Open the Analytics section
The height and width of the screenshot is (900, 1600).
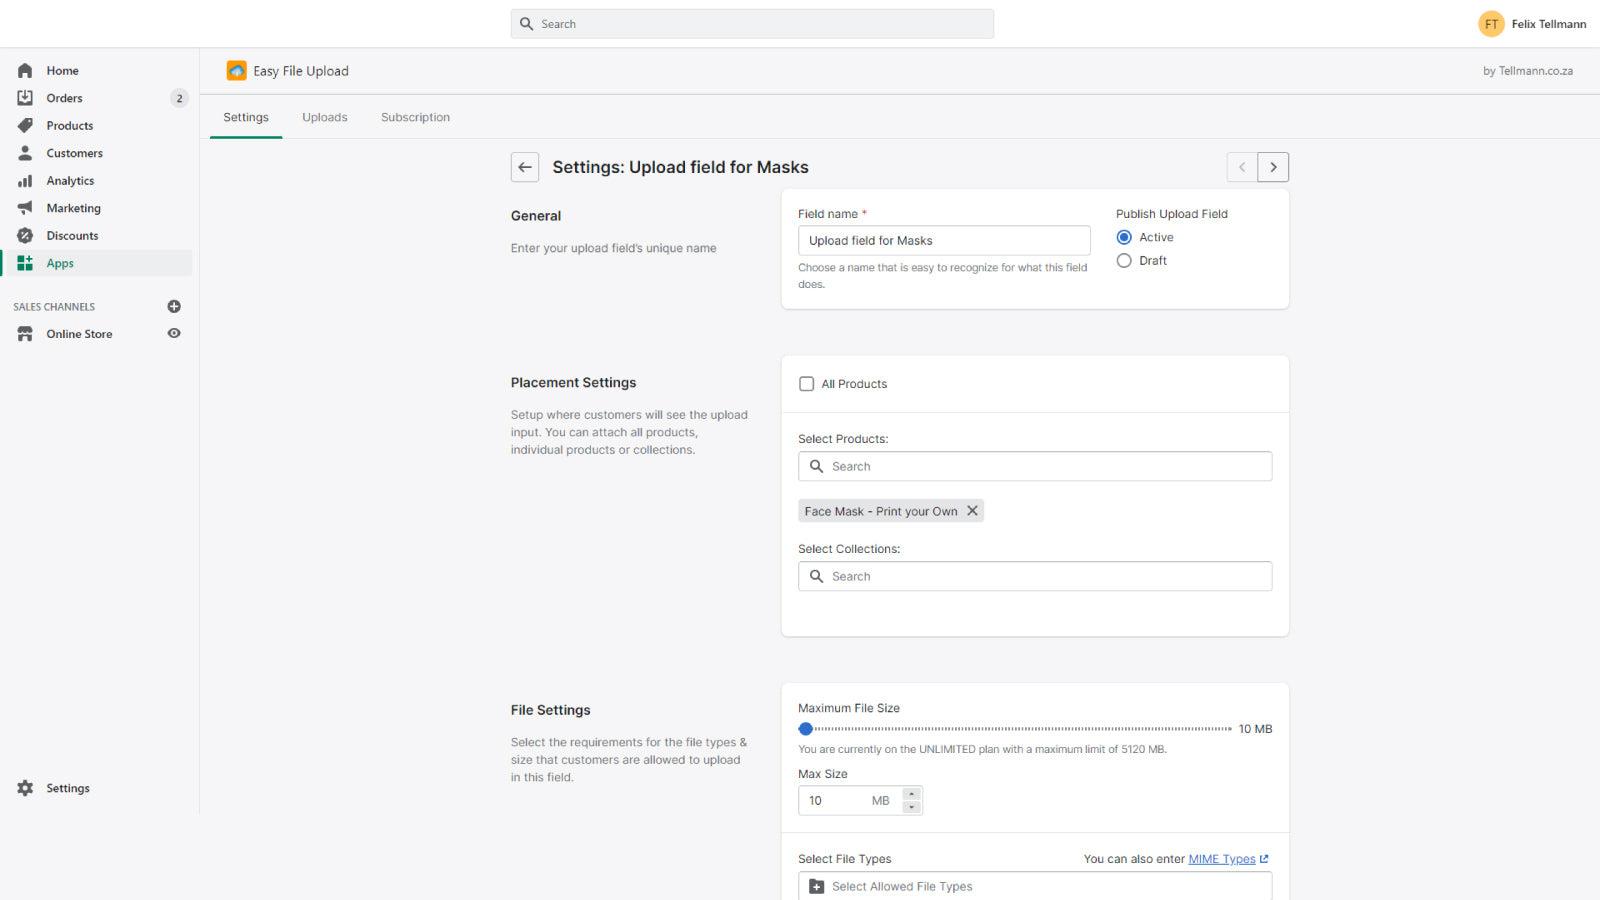coord(25,180)
